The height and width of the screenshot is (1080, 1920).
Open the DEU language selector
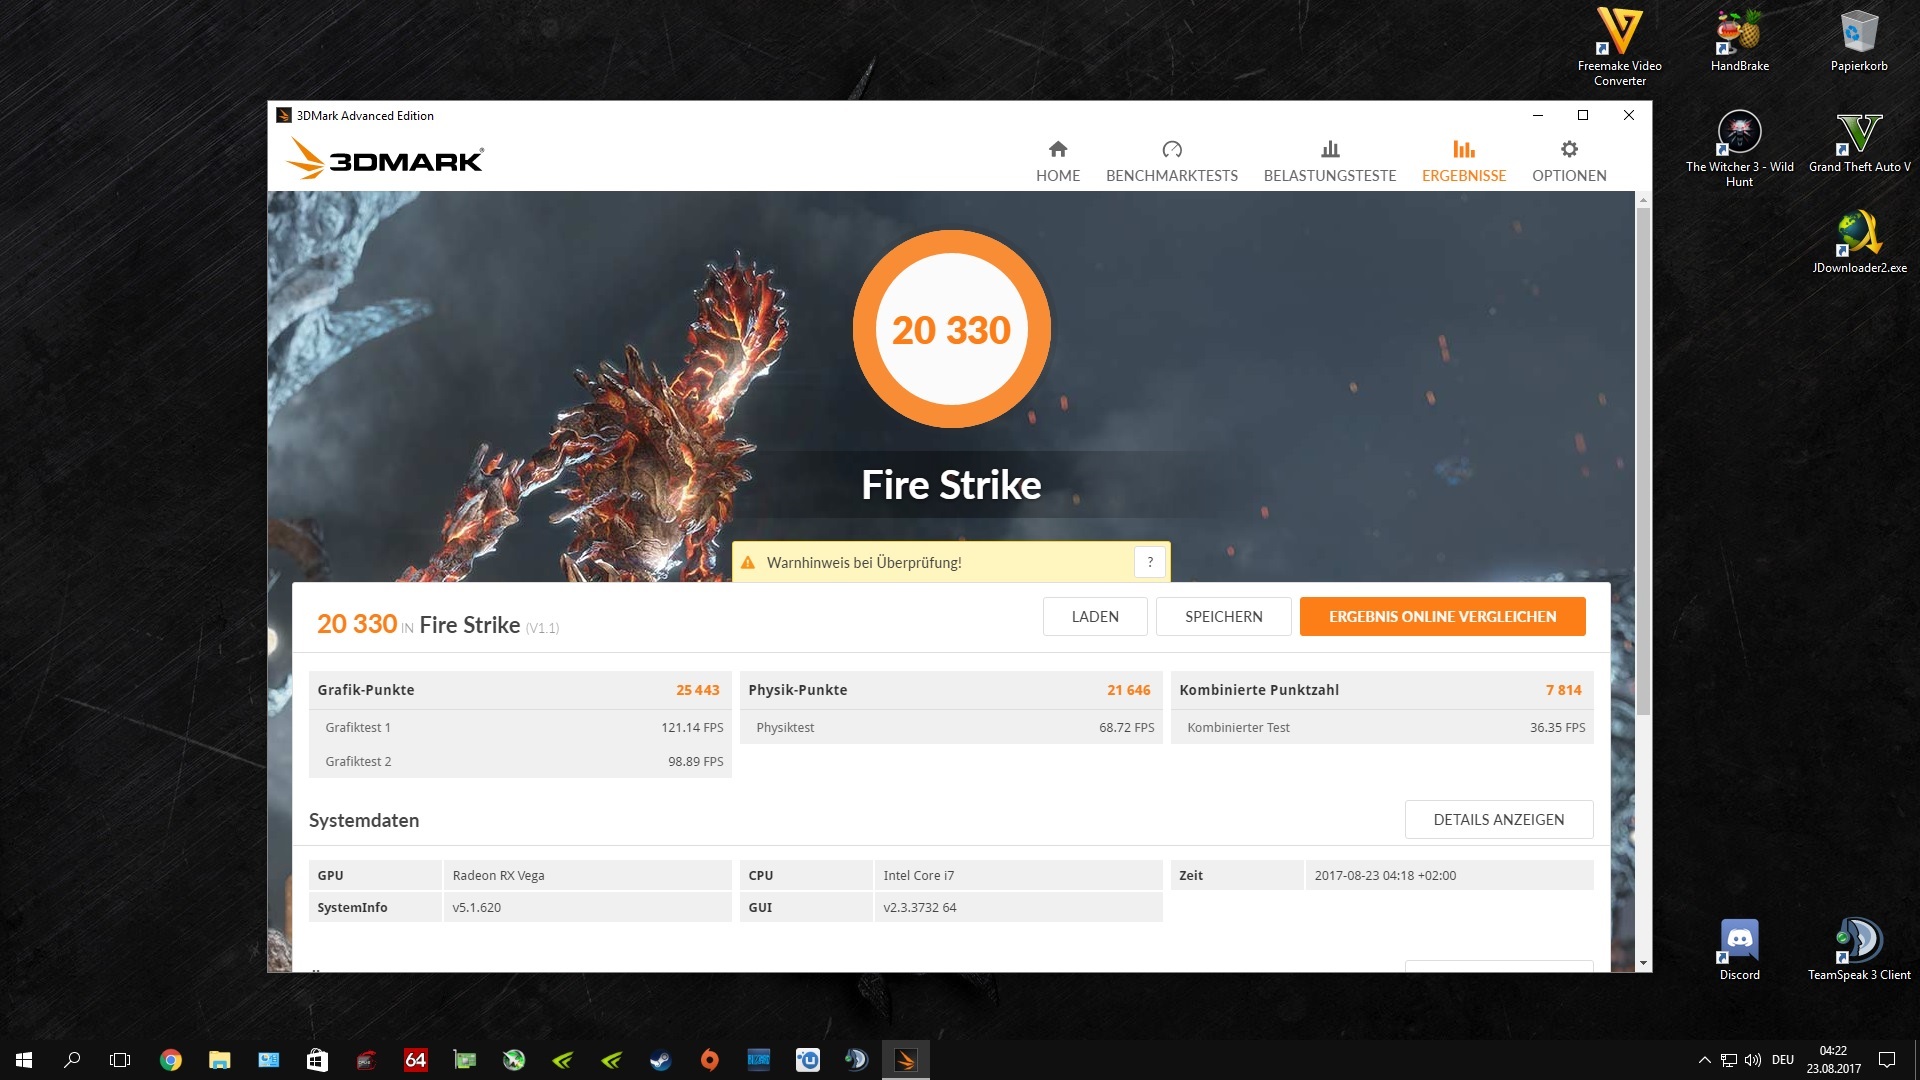tap(1782, 1060)
